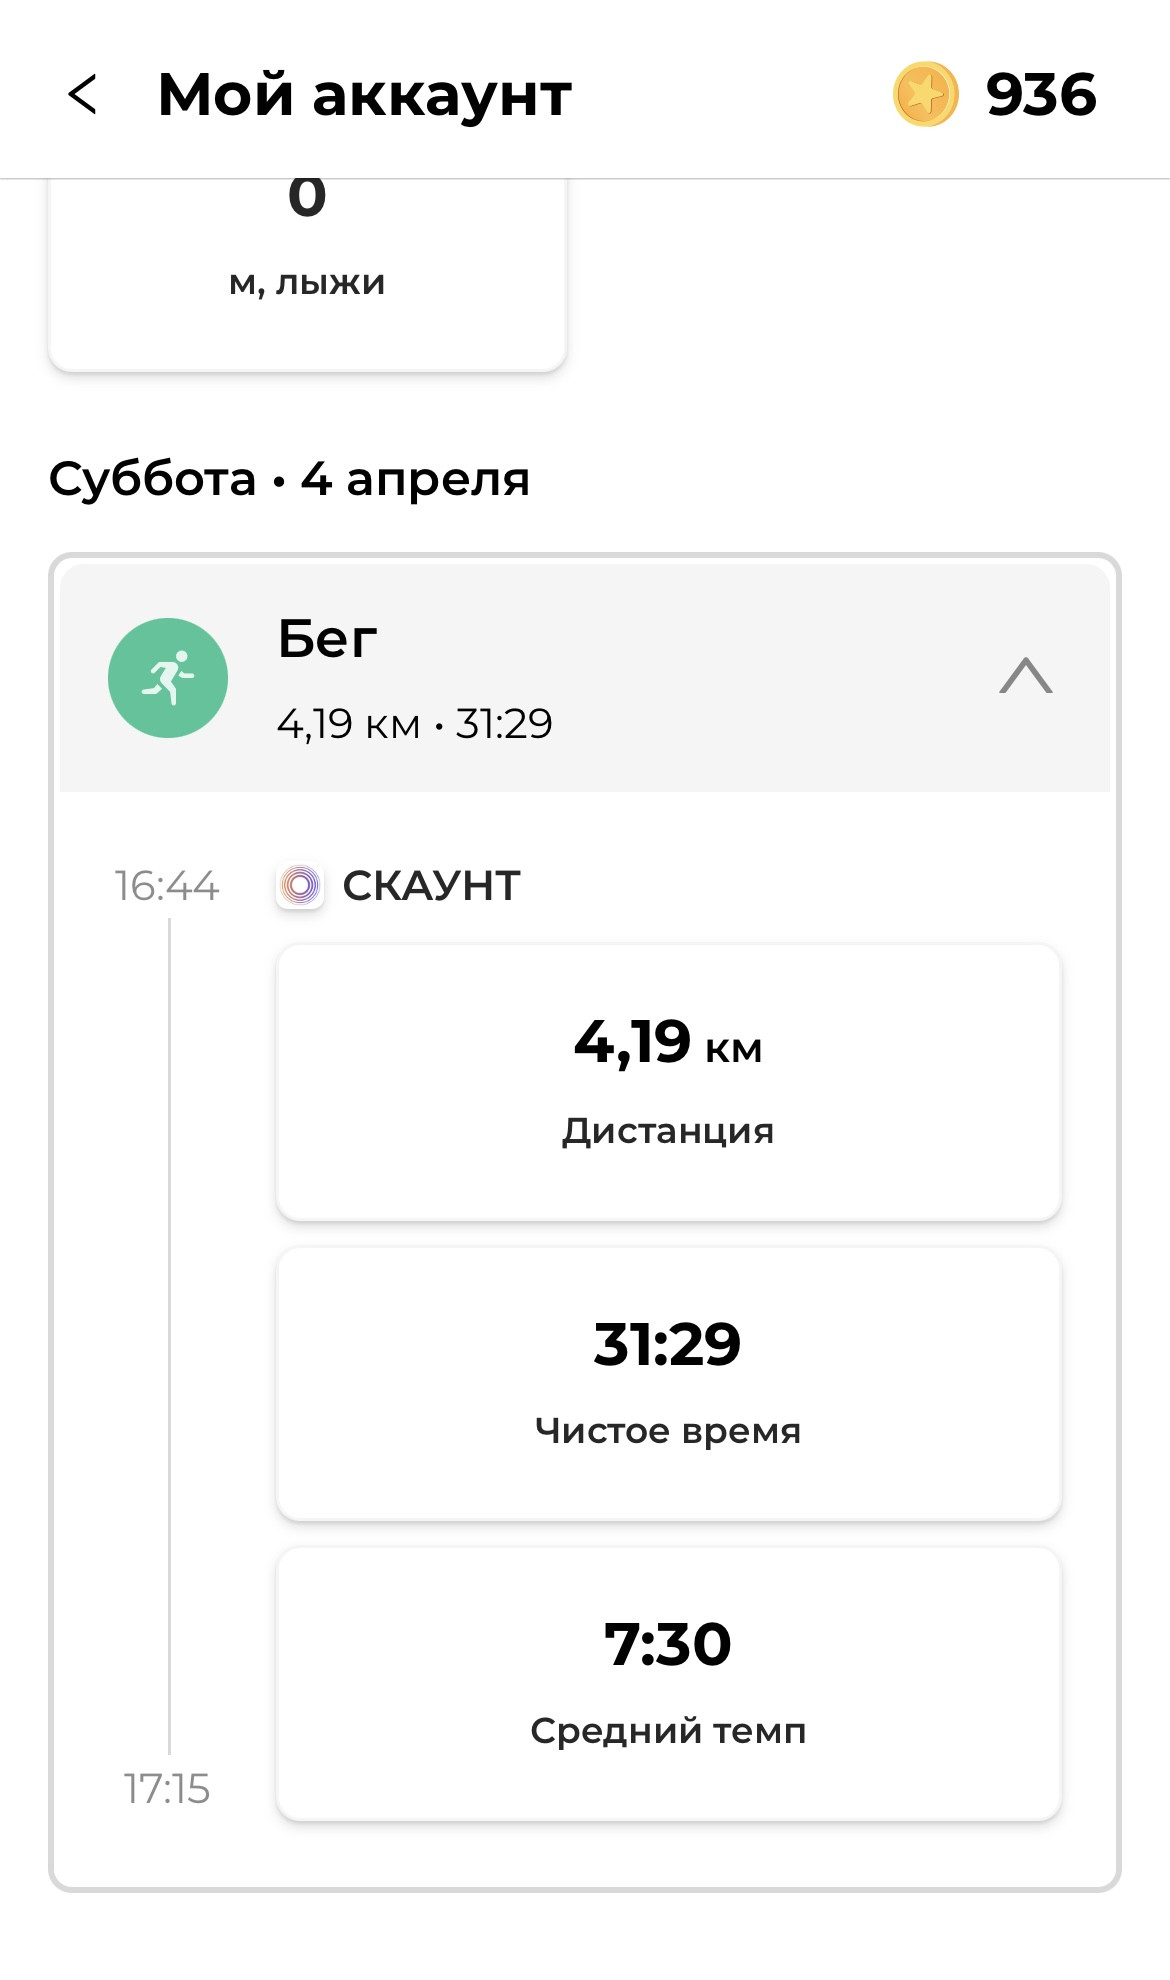
Task: Tap the vertical timeline line
Action: tap(169, 1336)
